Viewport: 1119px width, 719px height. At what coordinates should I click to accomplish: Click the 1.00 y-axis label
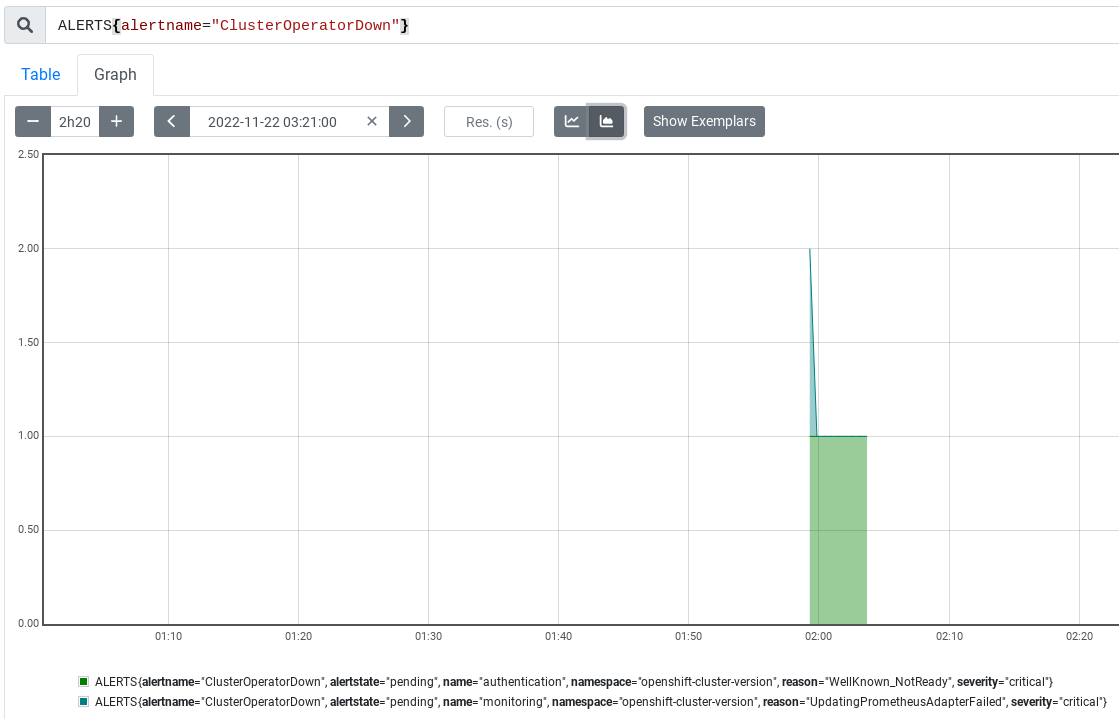coord(29,436)
